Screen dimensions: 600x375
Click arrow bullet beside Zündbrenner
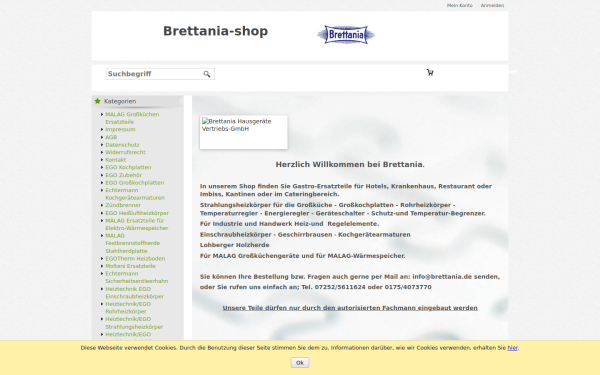(x=102, y=205)
